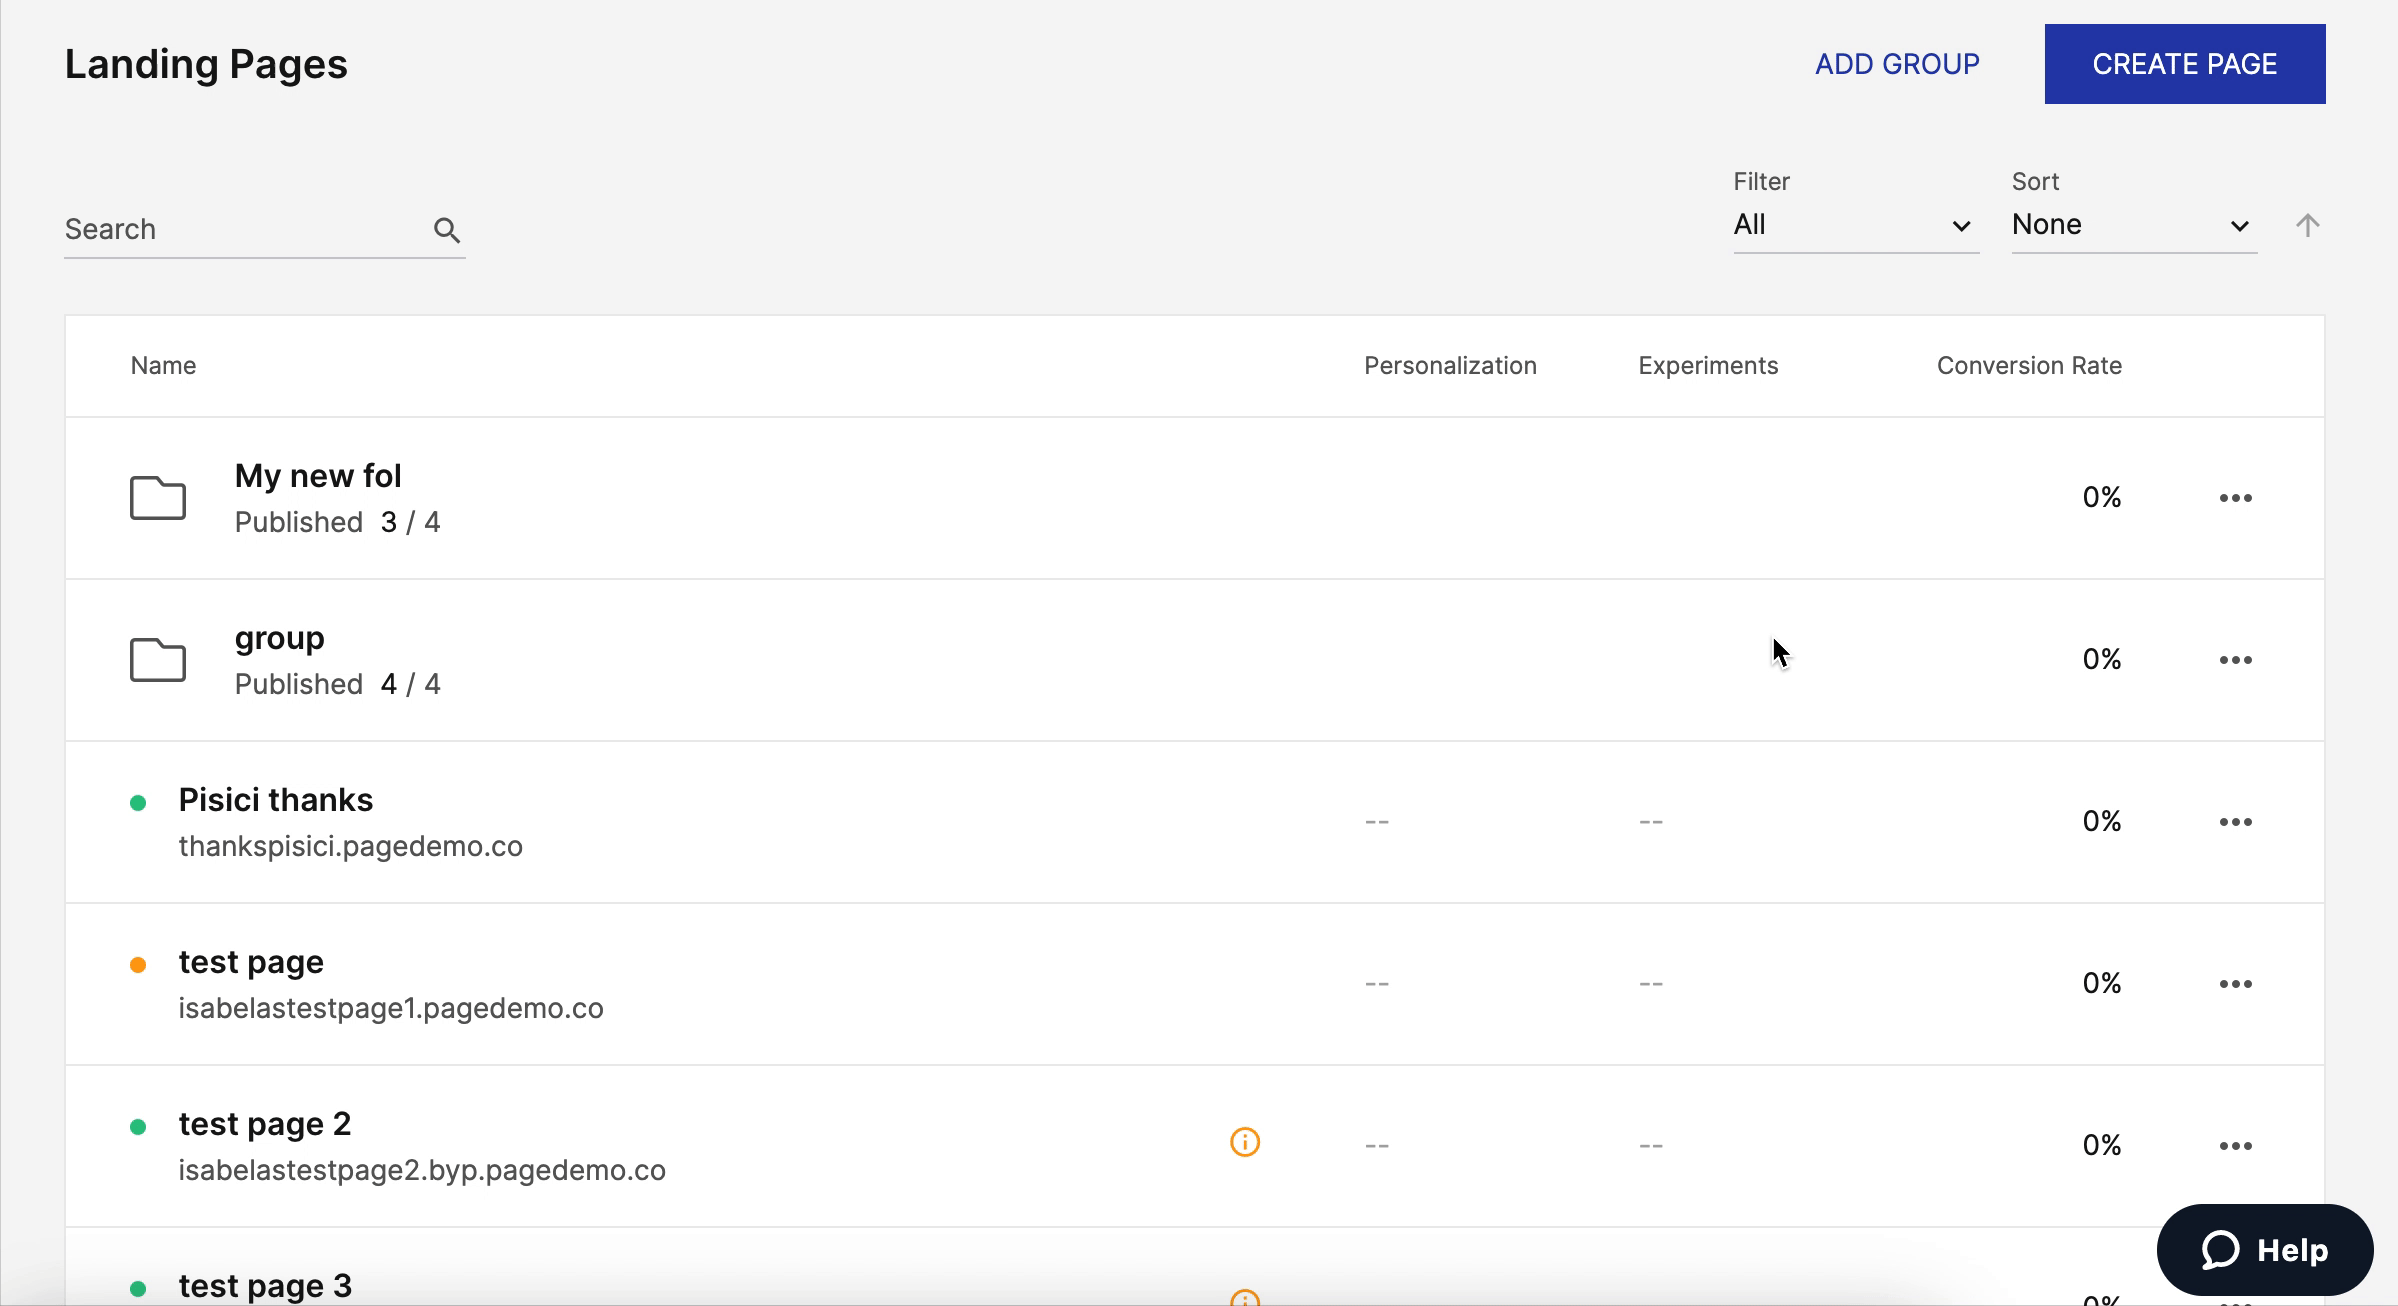Open more options for 'group' row
The height and width of the screenshot is (1306, 2398).
pyautogui.click(x=2236, y=660)
